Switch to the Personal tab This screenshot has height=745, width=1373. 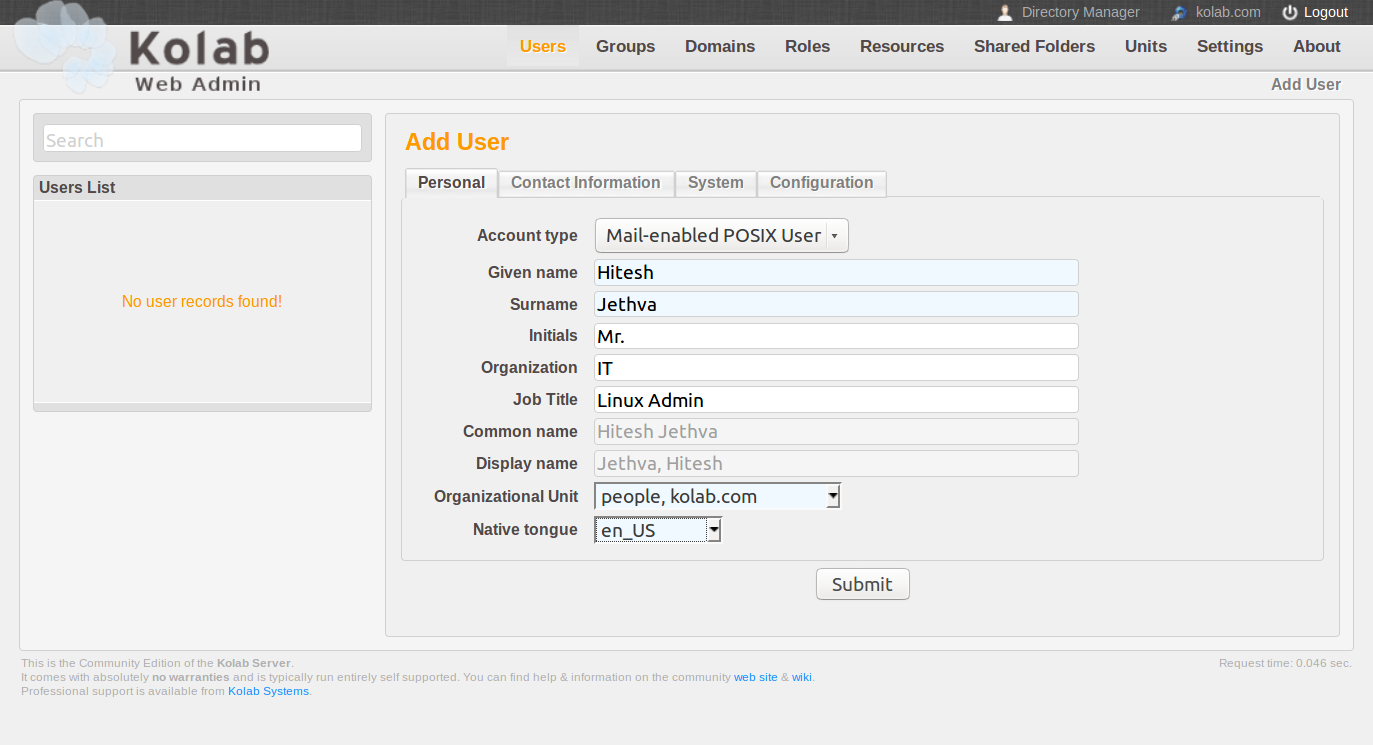tap(451, 183)
